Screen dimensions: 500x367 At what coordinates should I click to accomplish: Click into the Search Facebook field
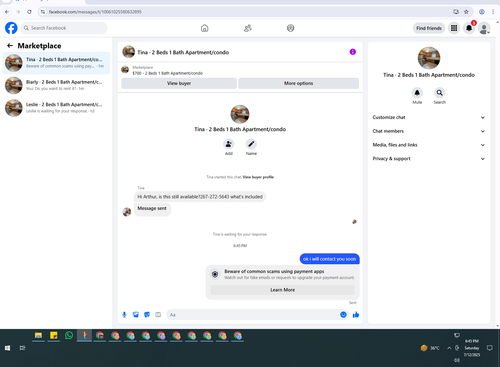64,28
